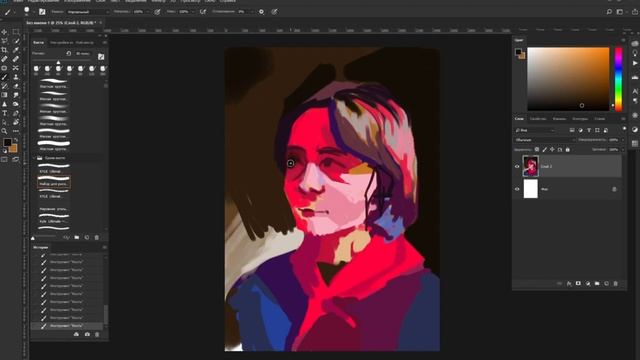Adjust the brush thumbnail size slider
The image size is (640, 360).
click(x=33, y=238)
